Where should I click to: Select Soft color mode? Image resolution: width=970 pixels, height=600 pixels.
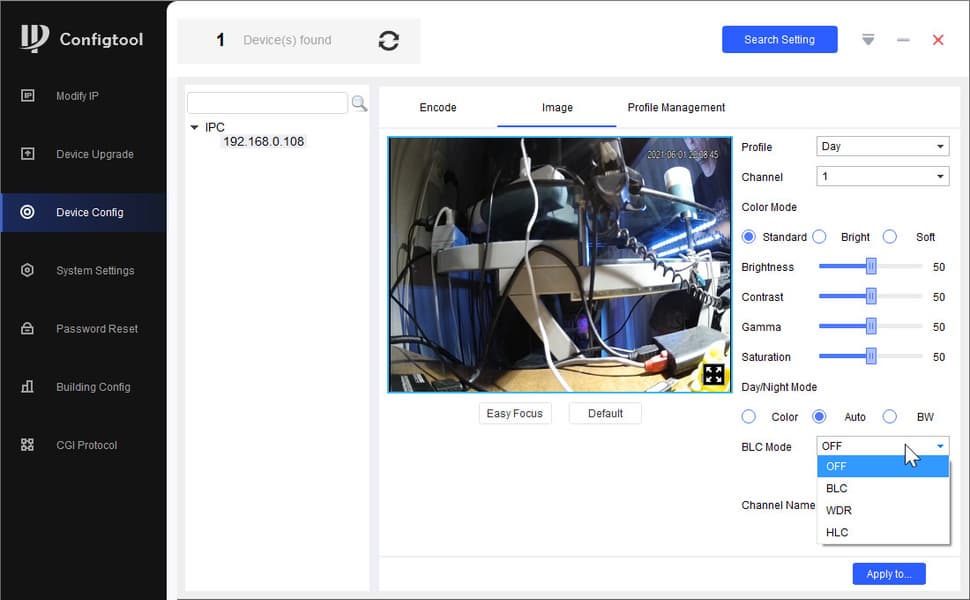pyautogui.click(x=890, y=237)
